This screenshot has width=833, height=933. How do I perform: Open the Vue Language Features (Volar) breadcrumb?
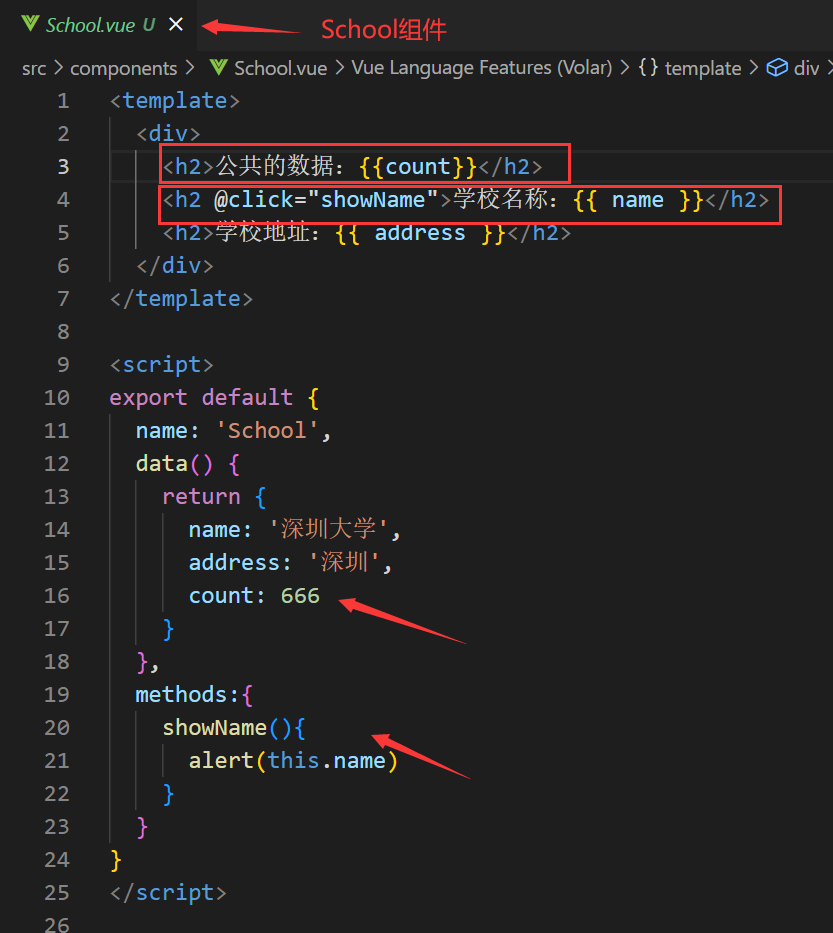coord(481,68)
